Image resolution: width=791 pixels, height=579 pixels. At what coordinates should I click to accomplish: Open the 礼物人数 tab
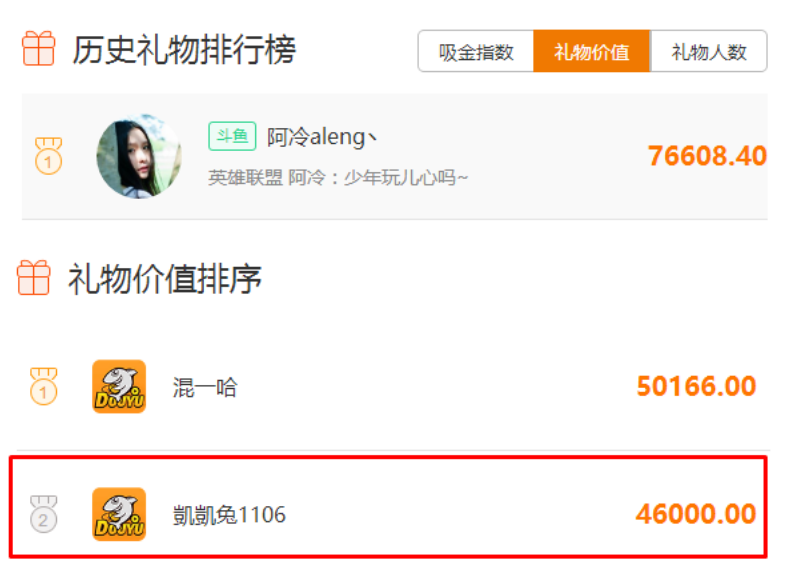[709, 51]
